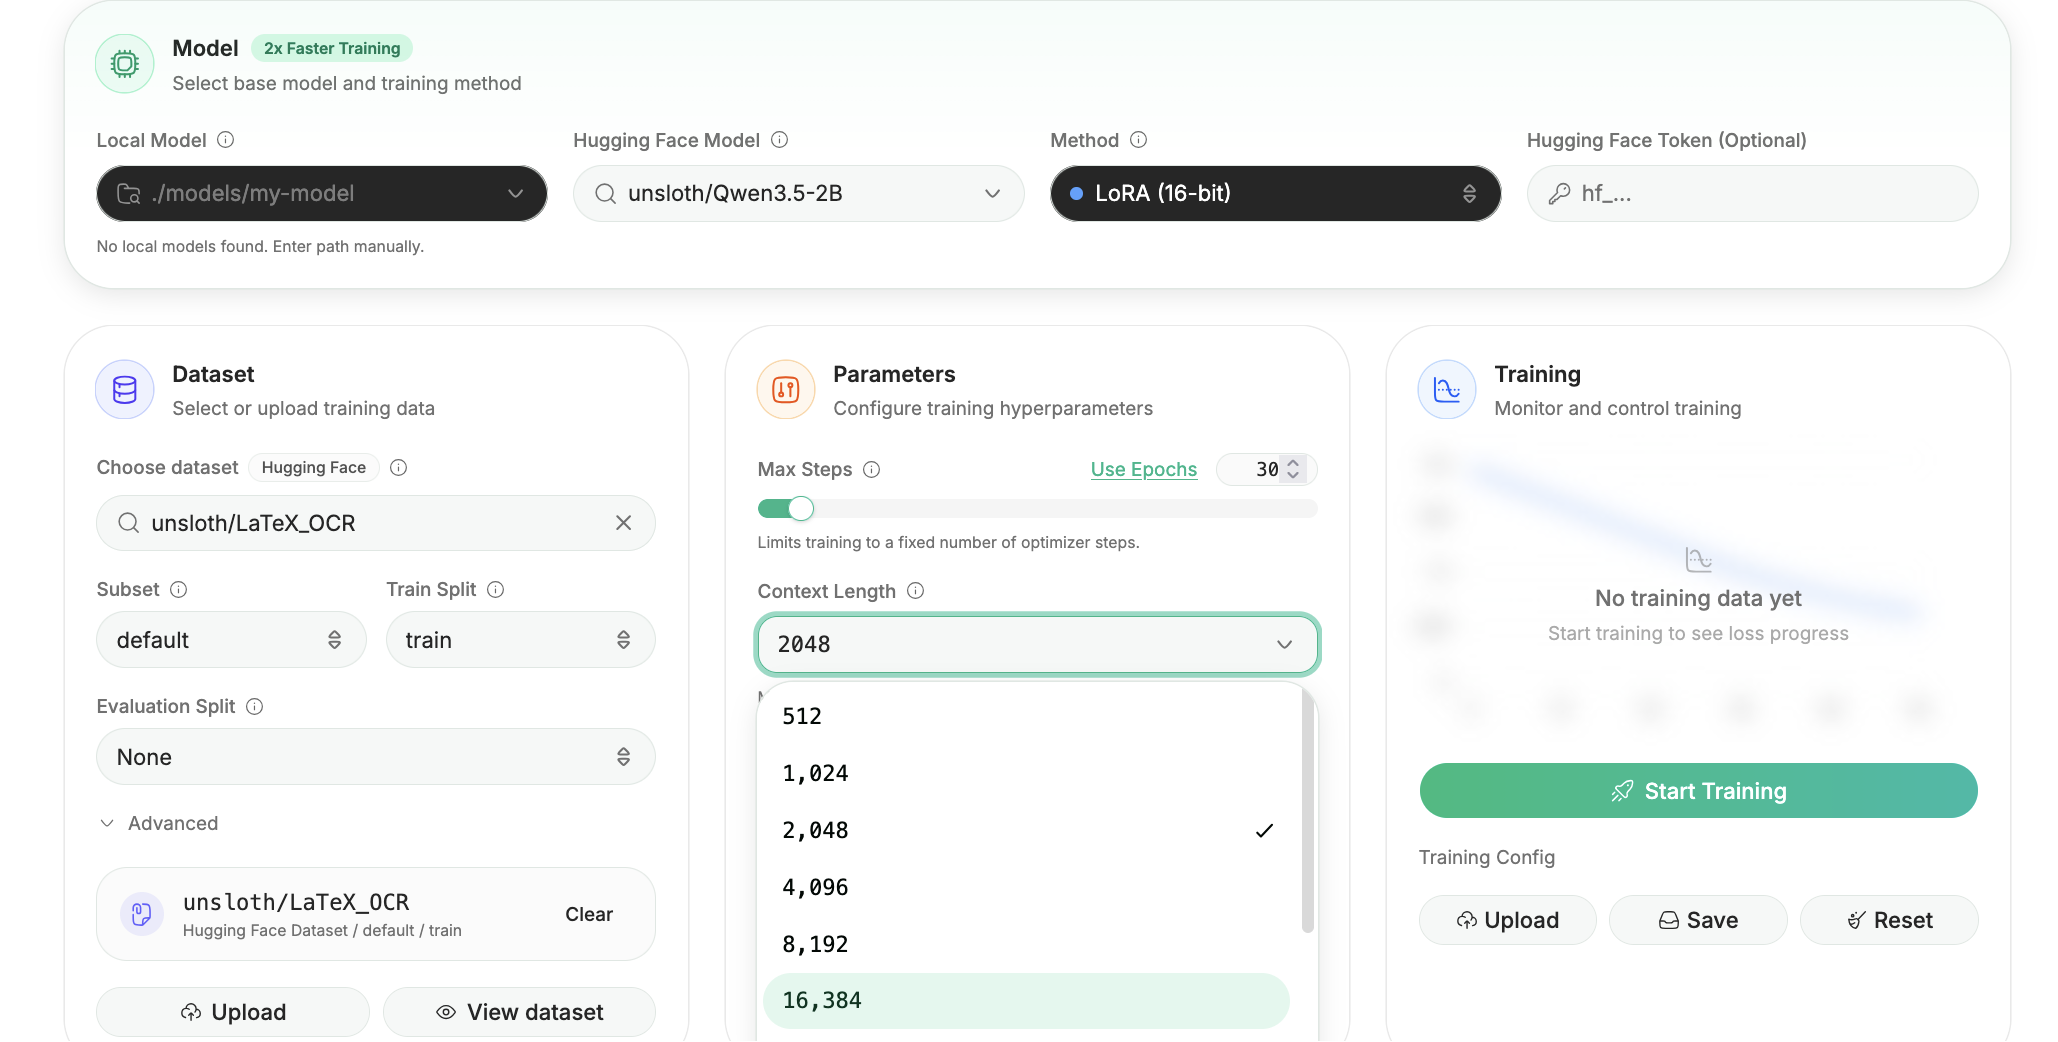2058x1042 pixels.
Task: Select 16,384 context length option
Action: [x=1025, y=1000]
